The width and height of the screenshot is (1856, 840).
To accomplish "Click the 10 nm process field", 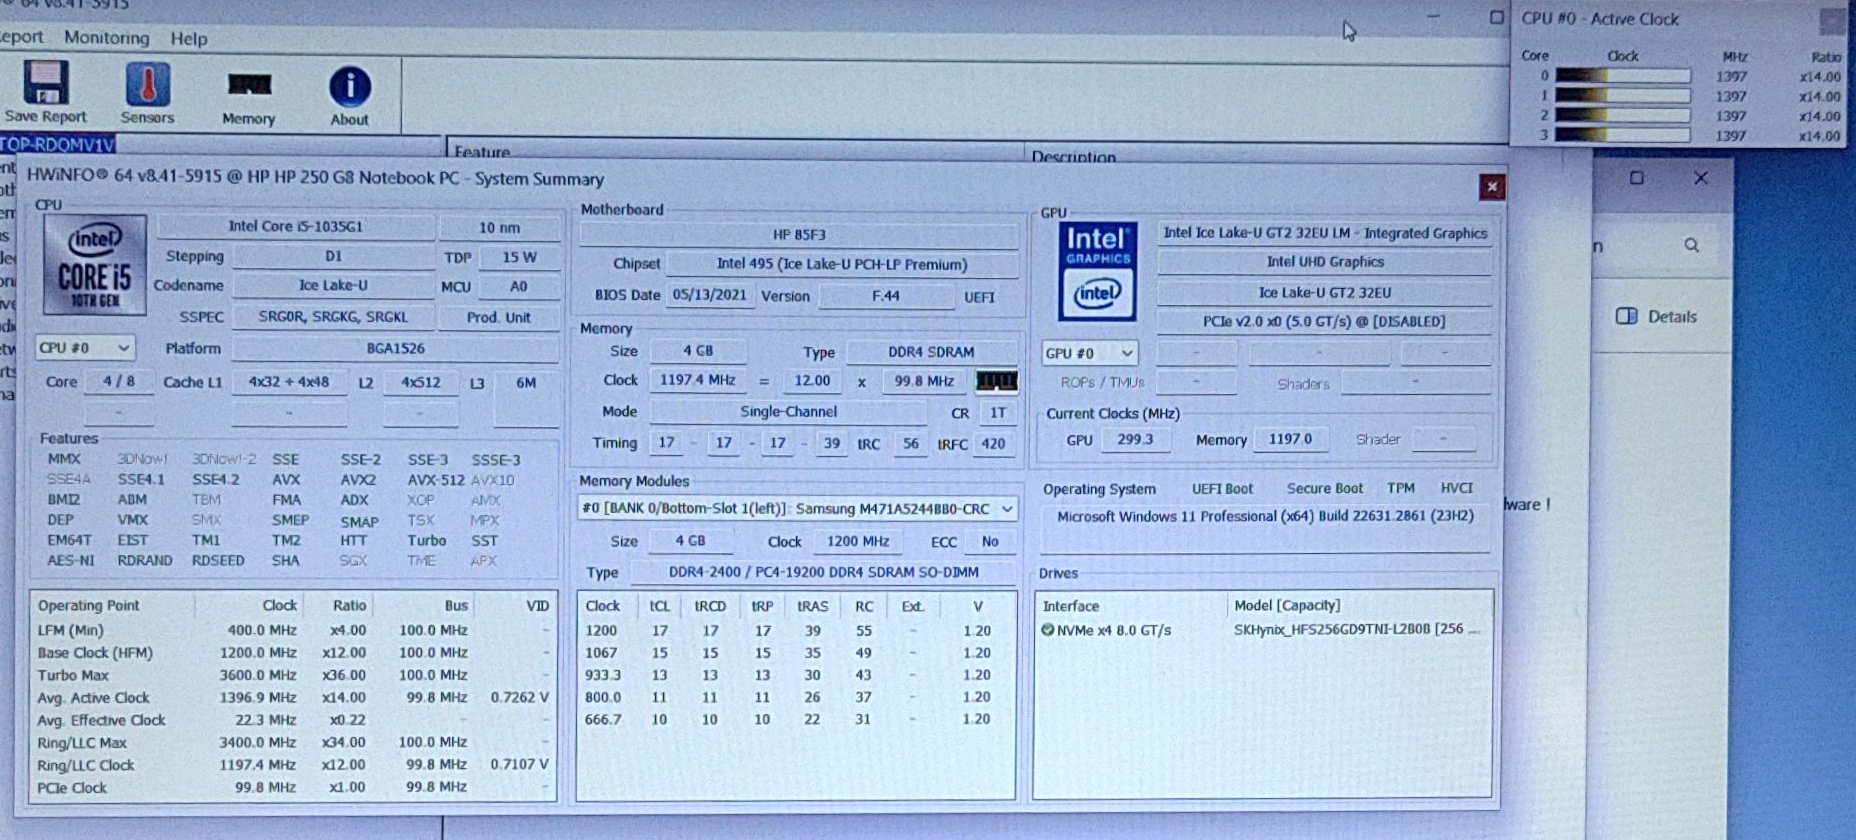I will [x=499, y=228].
